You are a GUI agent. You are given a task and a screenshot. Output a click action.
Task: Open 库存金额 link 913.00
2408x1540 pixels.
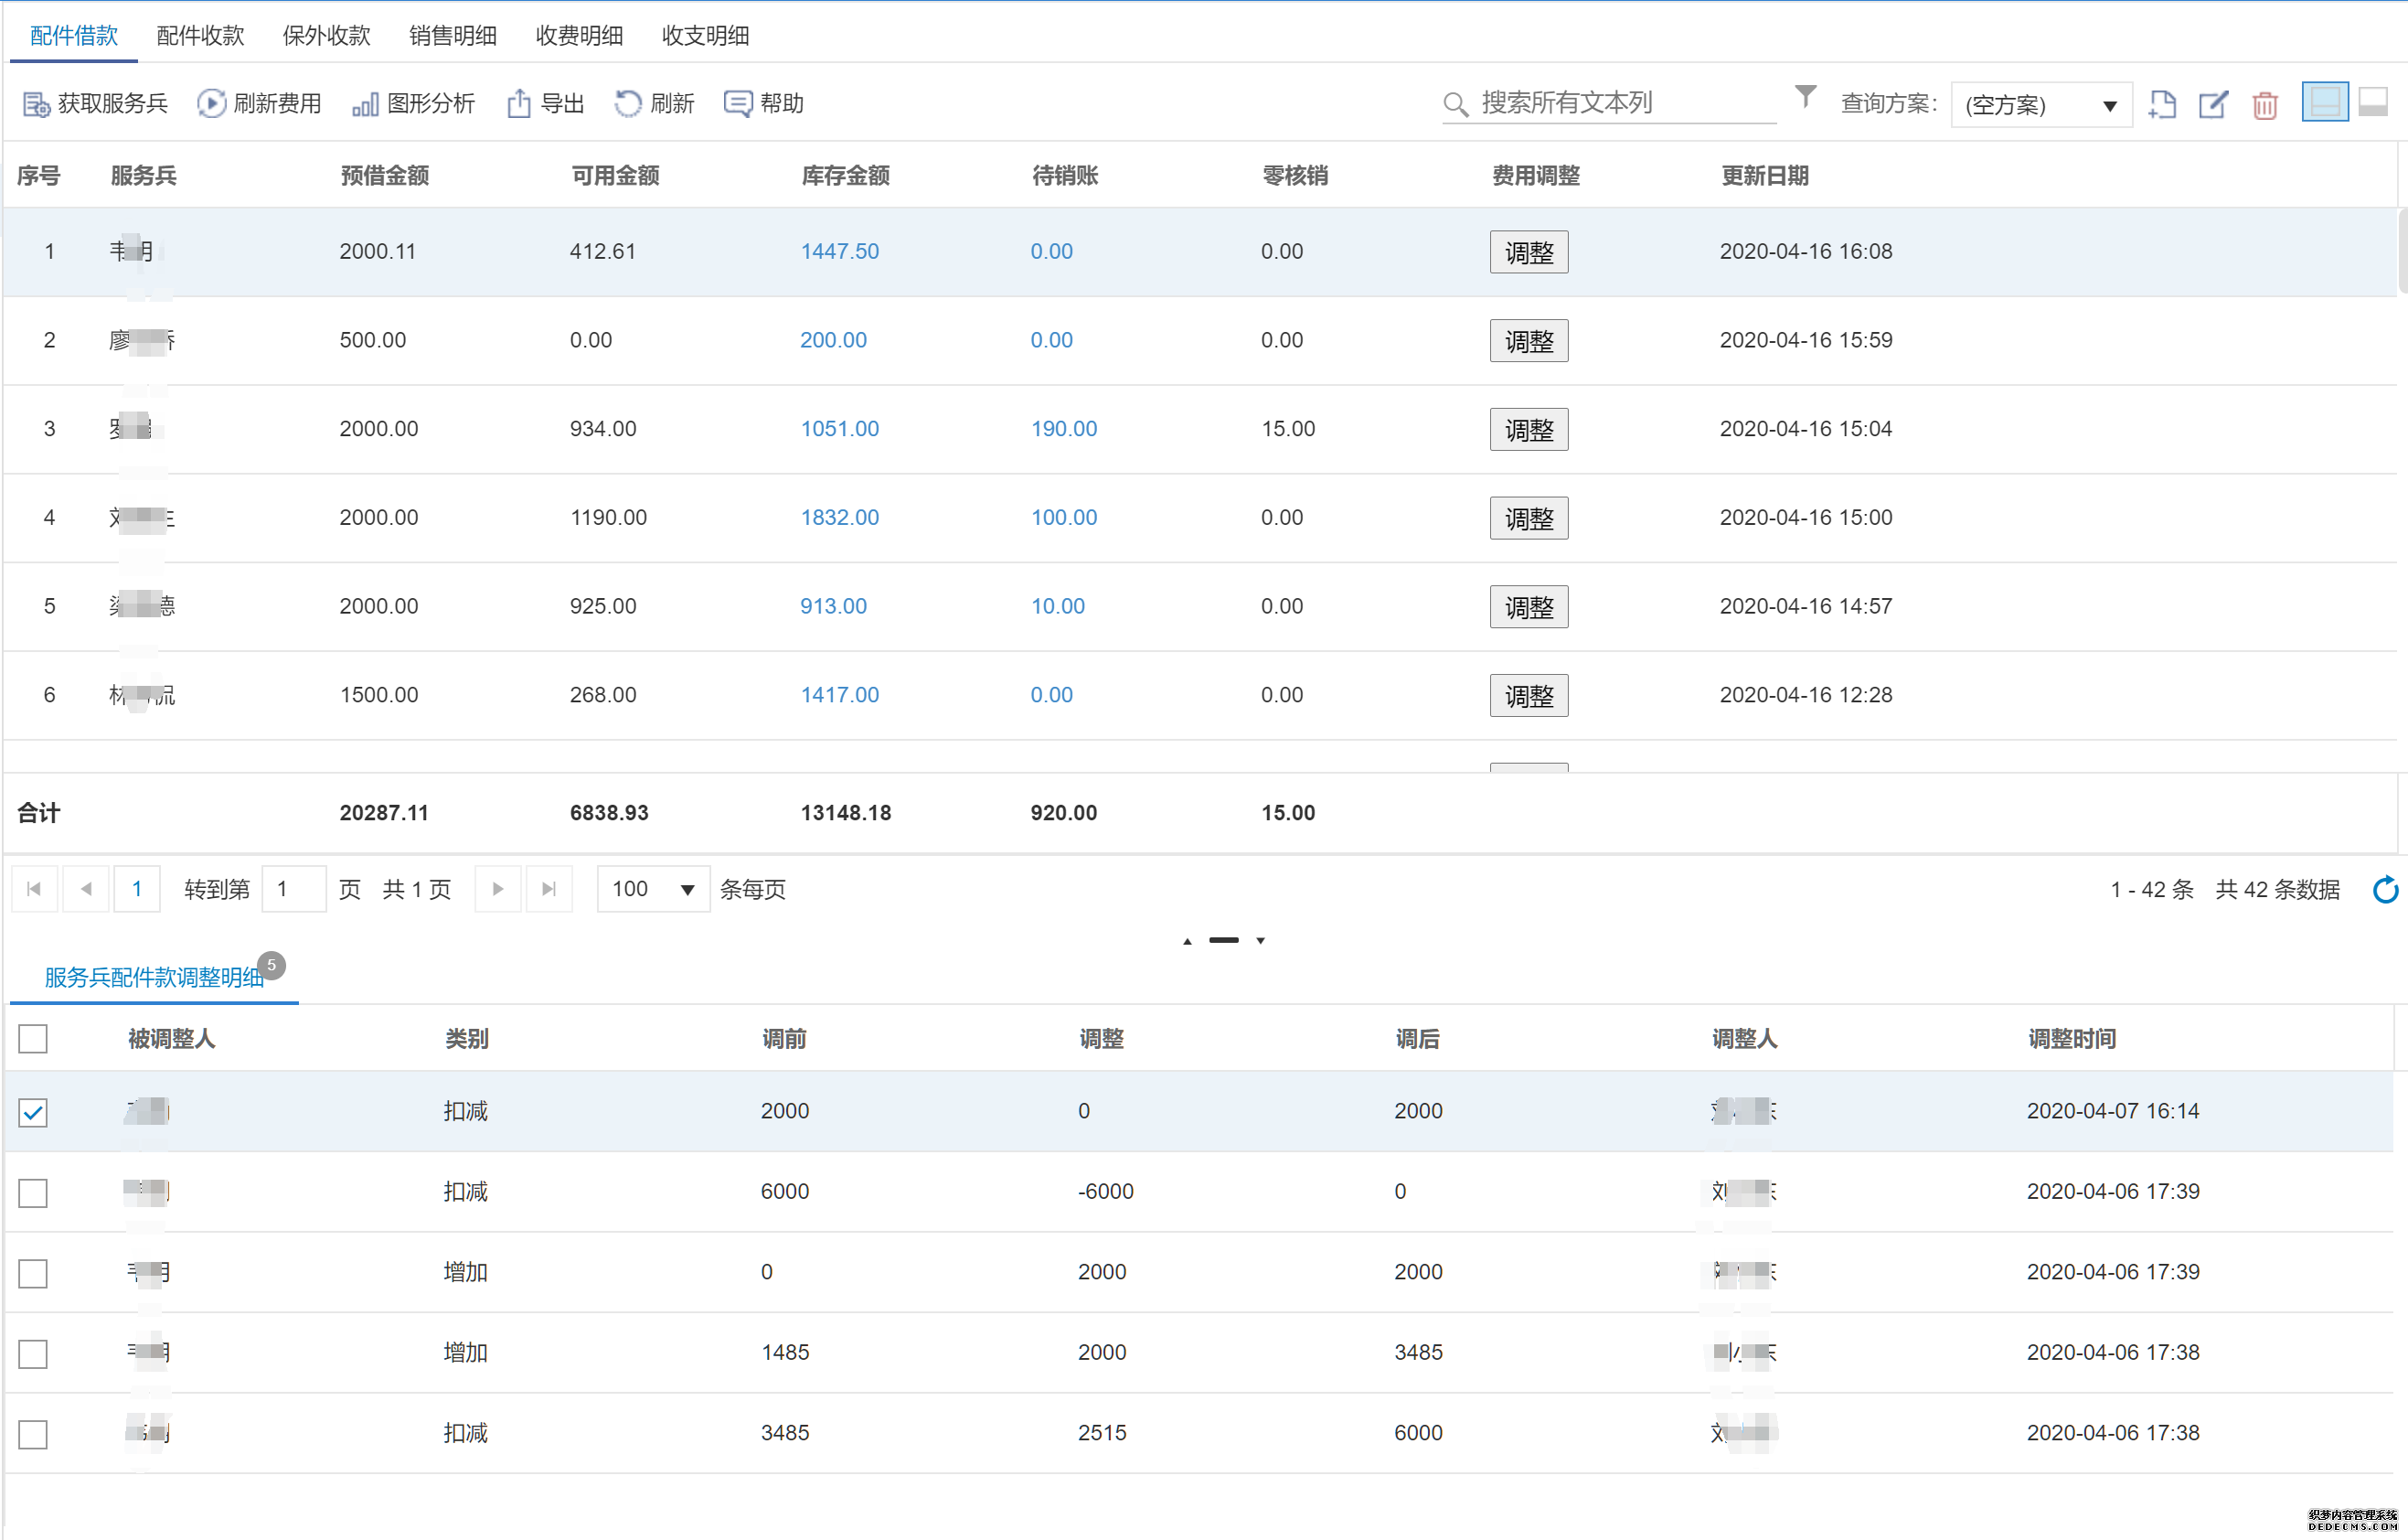(x=833, y=606)
